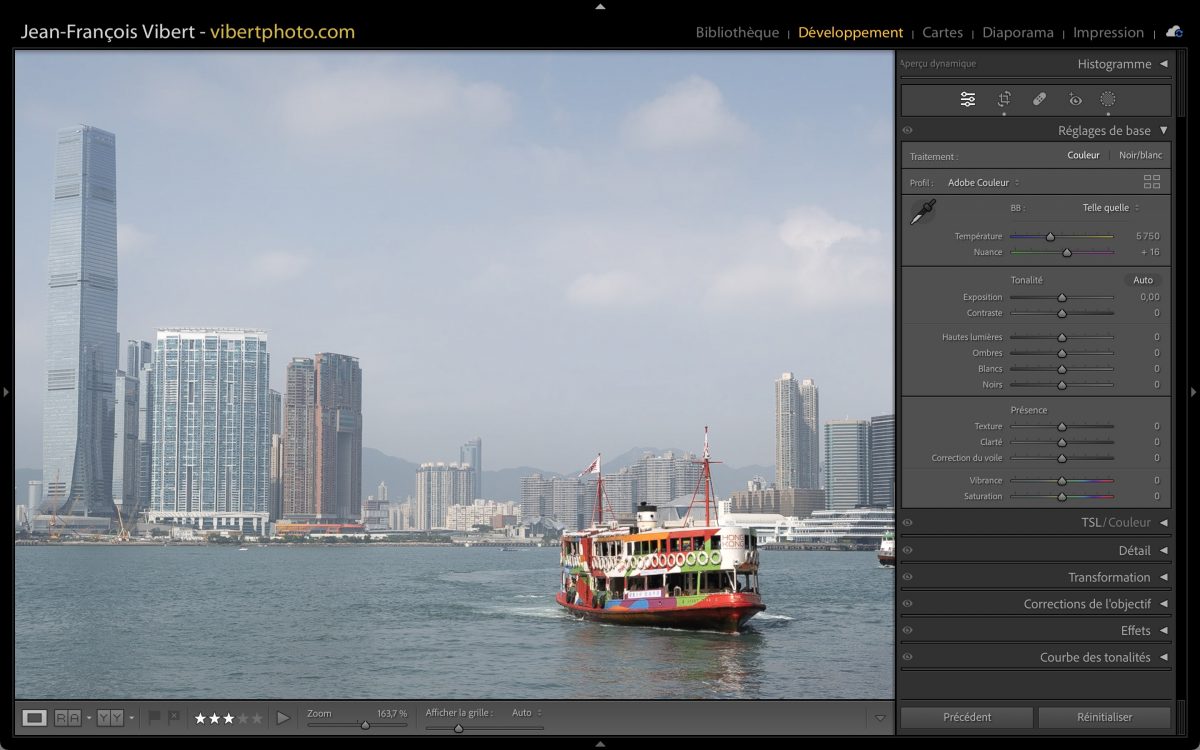Toggle visibility eye for TSL/Couleur panel
This screenshot has height=750, width=1200.
908,523
